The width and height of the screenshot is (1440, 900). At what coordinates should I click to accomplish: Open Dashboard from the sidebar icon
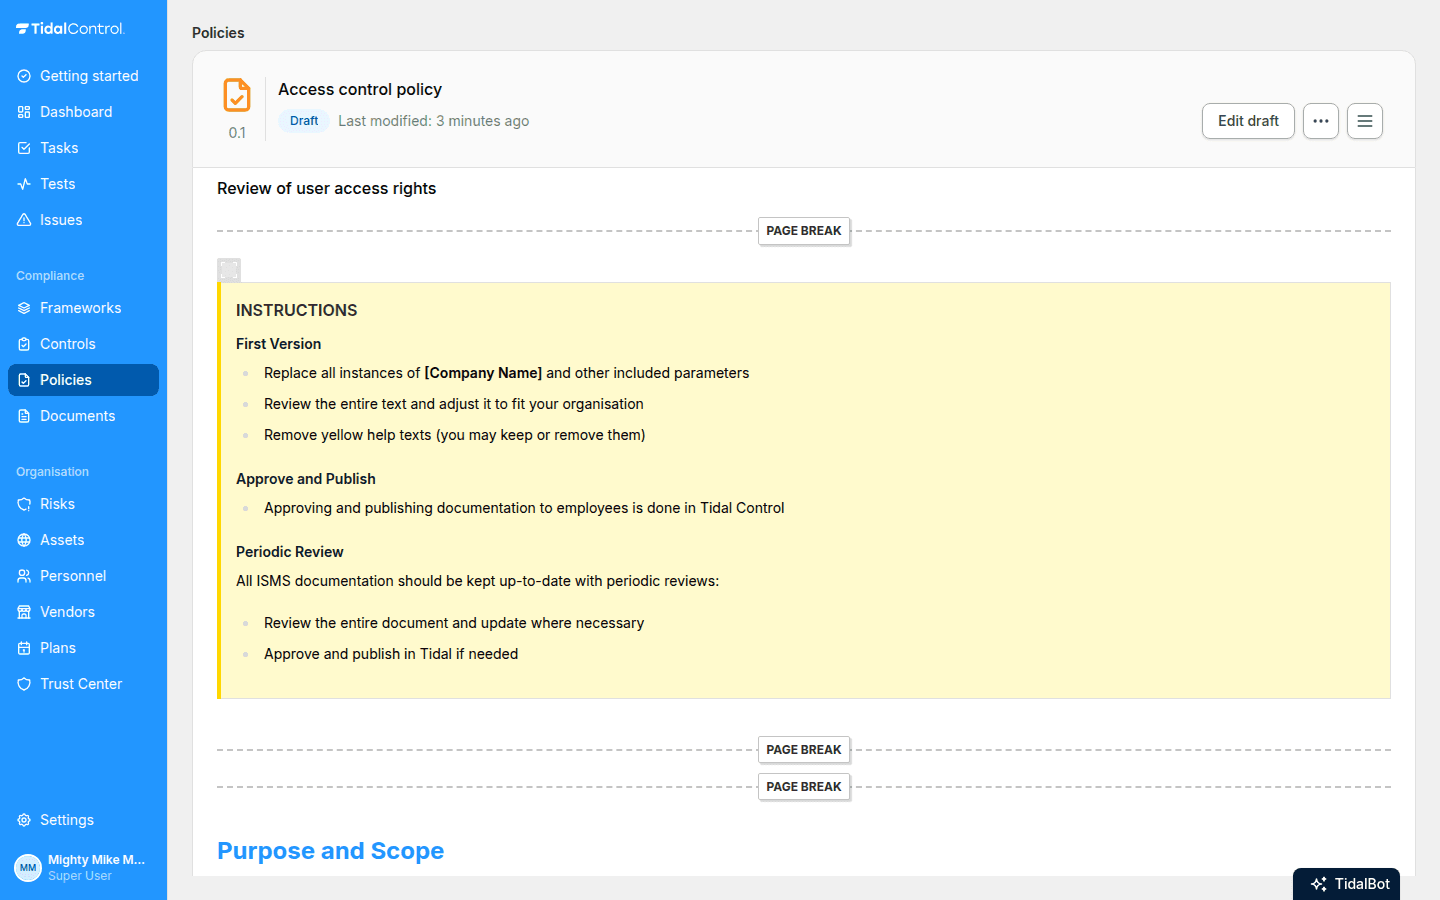click(x=24, y=112)
